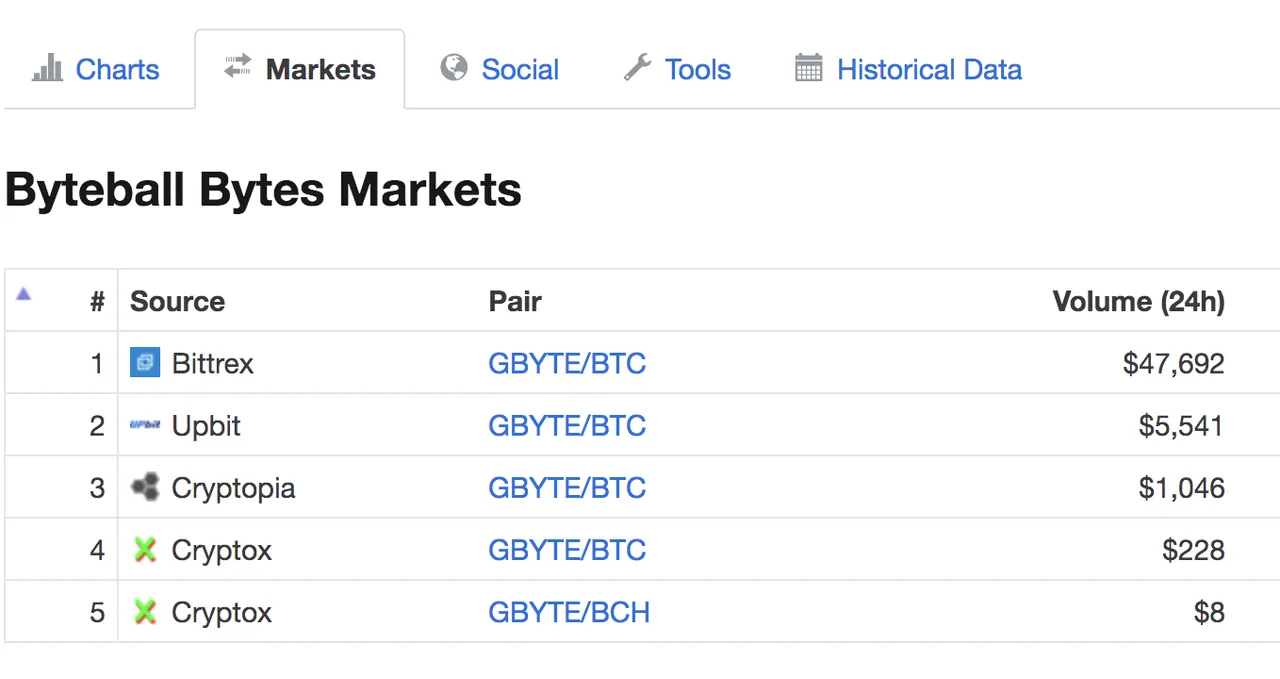The image size is (1280, 679).
Task: Click the $5,541 volume value
Action: [1181, 425]
